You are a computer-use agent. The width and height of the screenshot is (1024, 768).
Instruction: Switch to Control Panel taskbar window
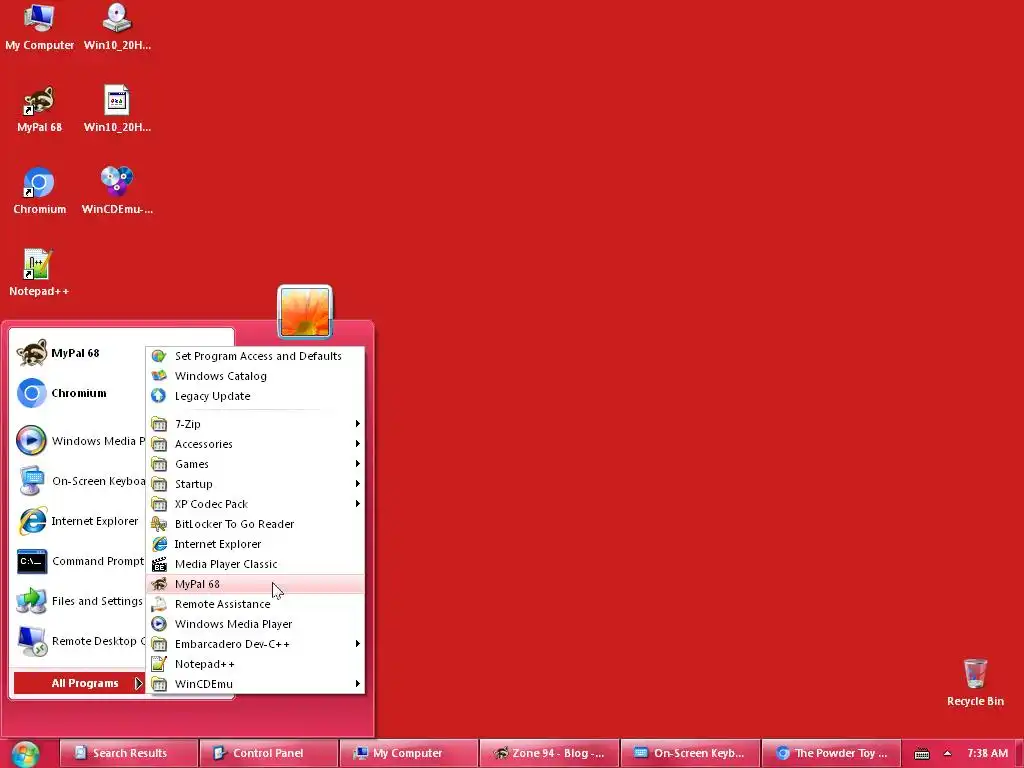269,753
